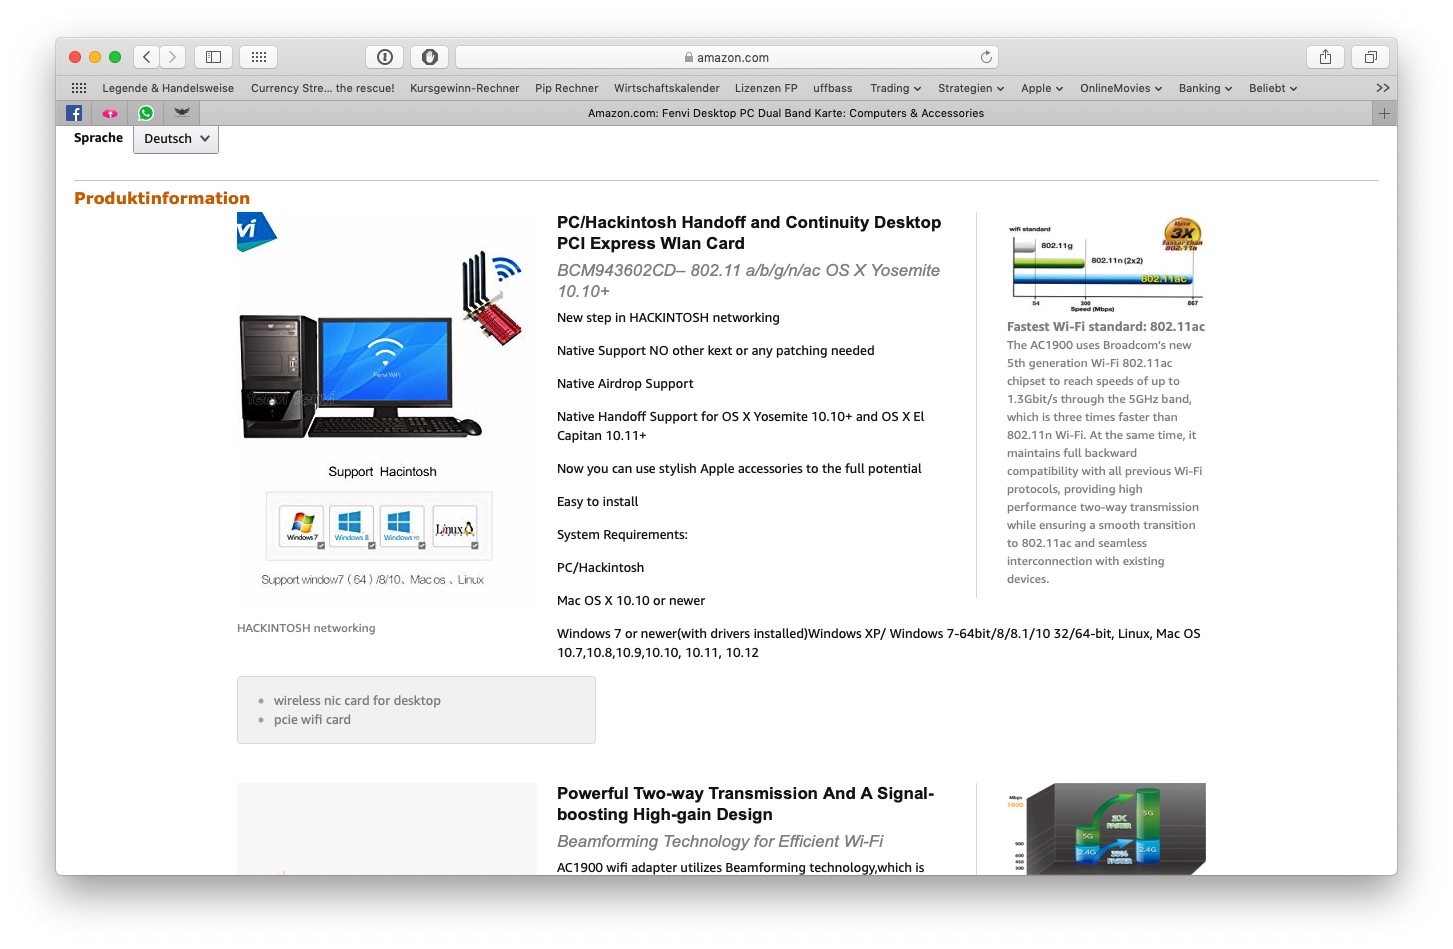Open the Kursgewinn-Rechner bookmark
Image resolution: width=1453 pixels, height=949 pixels.
click(x=465, y=88)
